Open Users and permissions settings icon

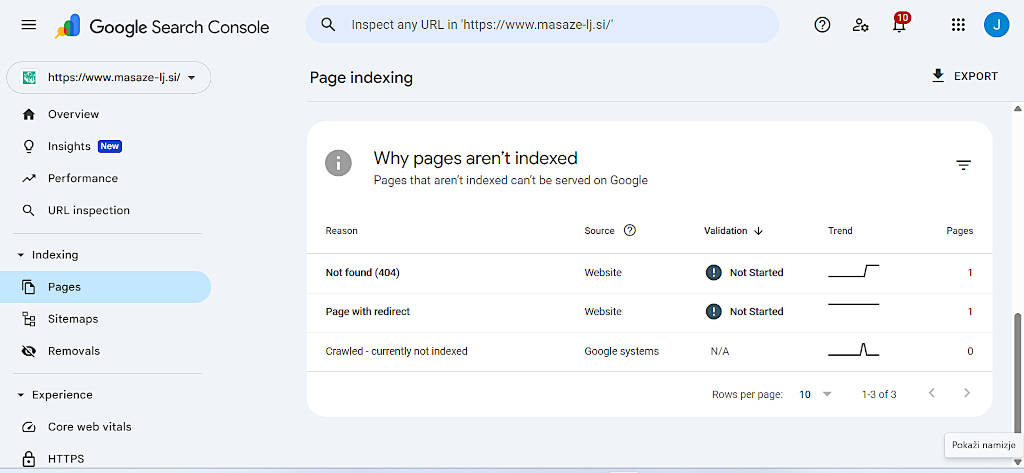860,25
